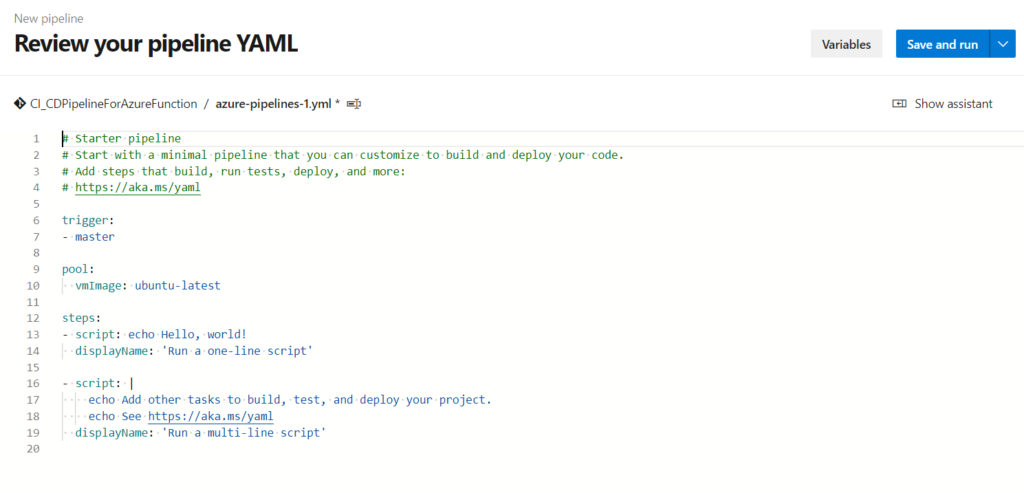
Task: Click on the pool: keyword line
Action: 78,270
